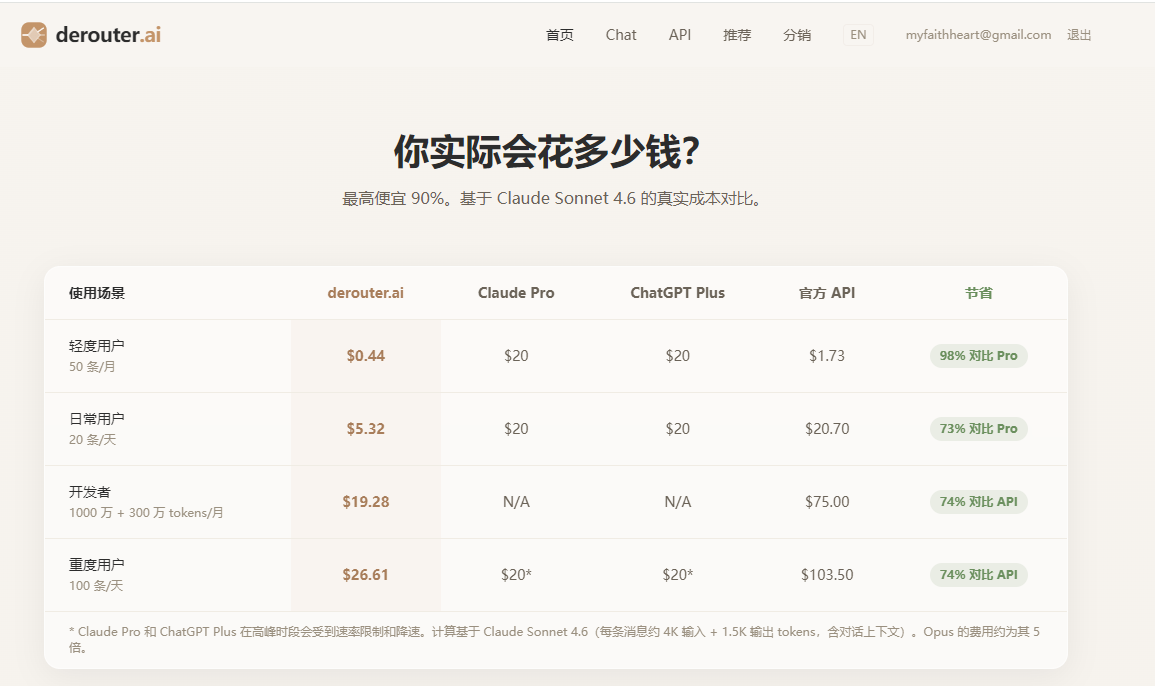Click the '73% 对比 Pro' savings badge
The height and width of the screenshot is (686, 1155).
click(x=978, y=428)
